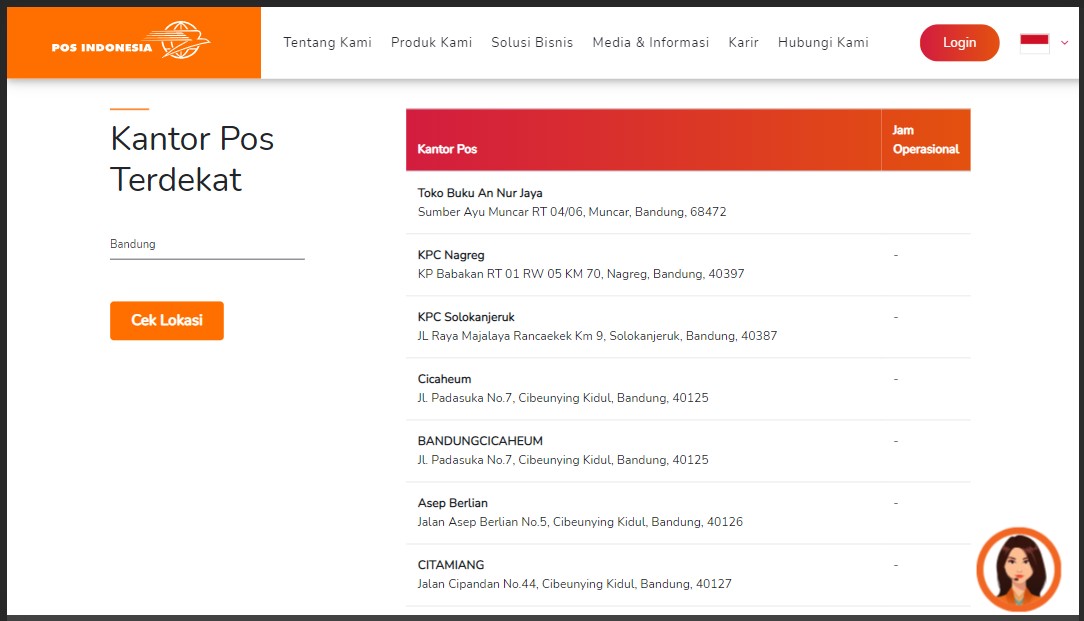Click the Kantor Pos Terdekat heading

(x=192, y=159)
